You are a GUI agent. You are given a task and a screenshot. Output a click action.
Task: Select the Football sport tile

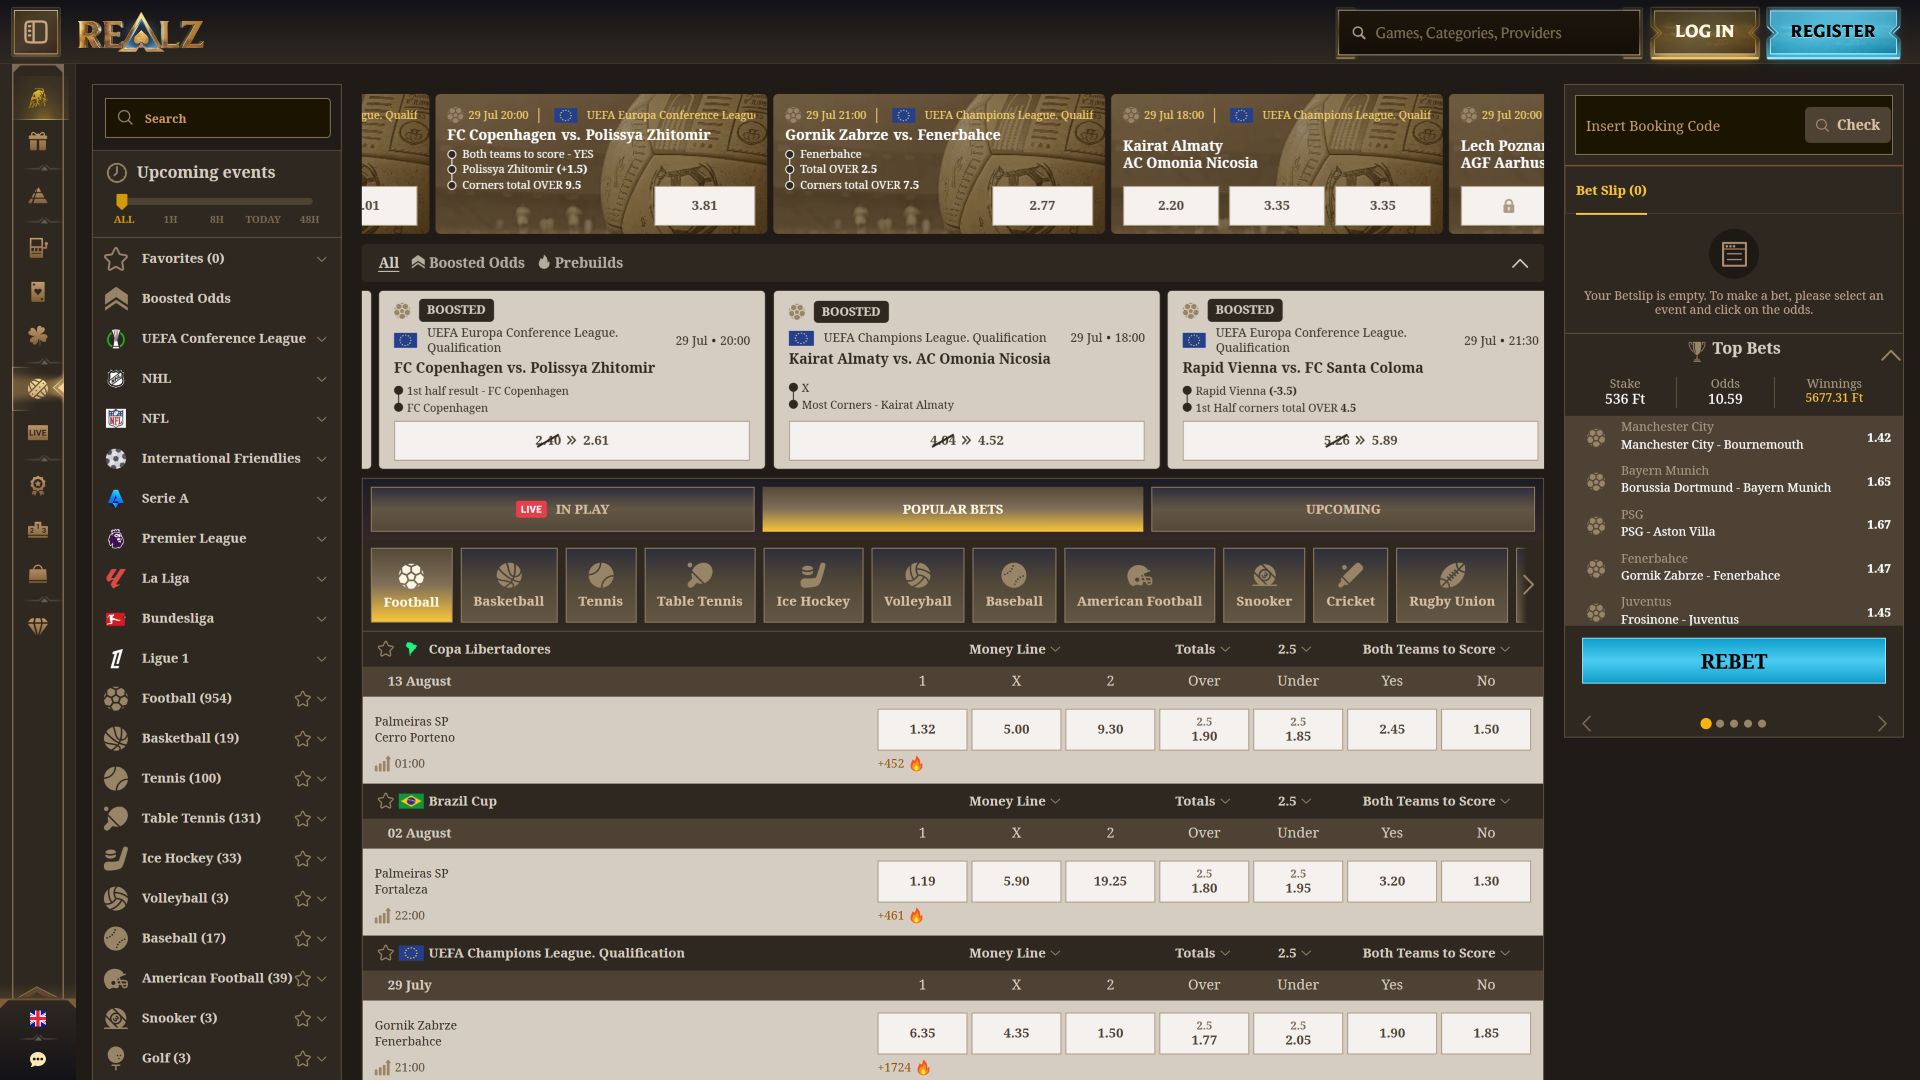click(411, 585)
